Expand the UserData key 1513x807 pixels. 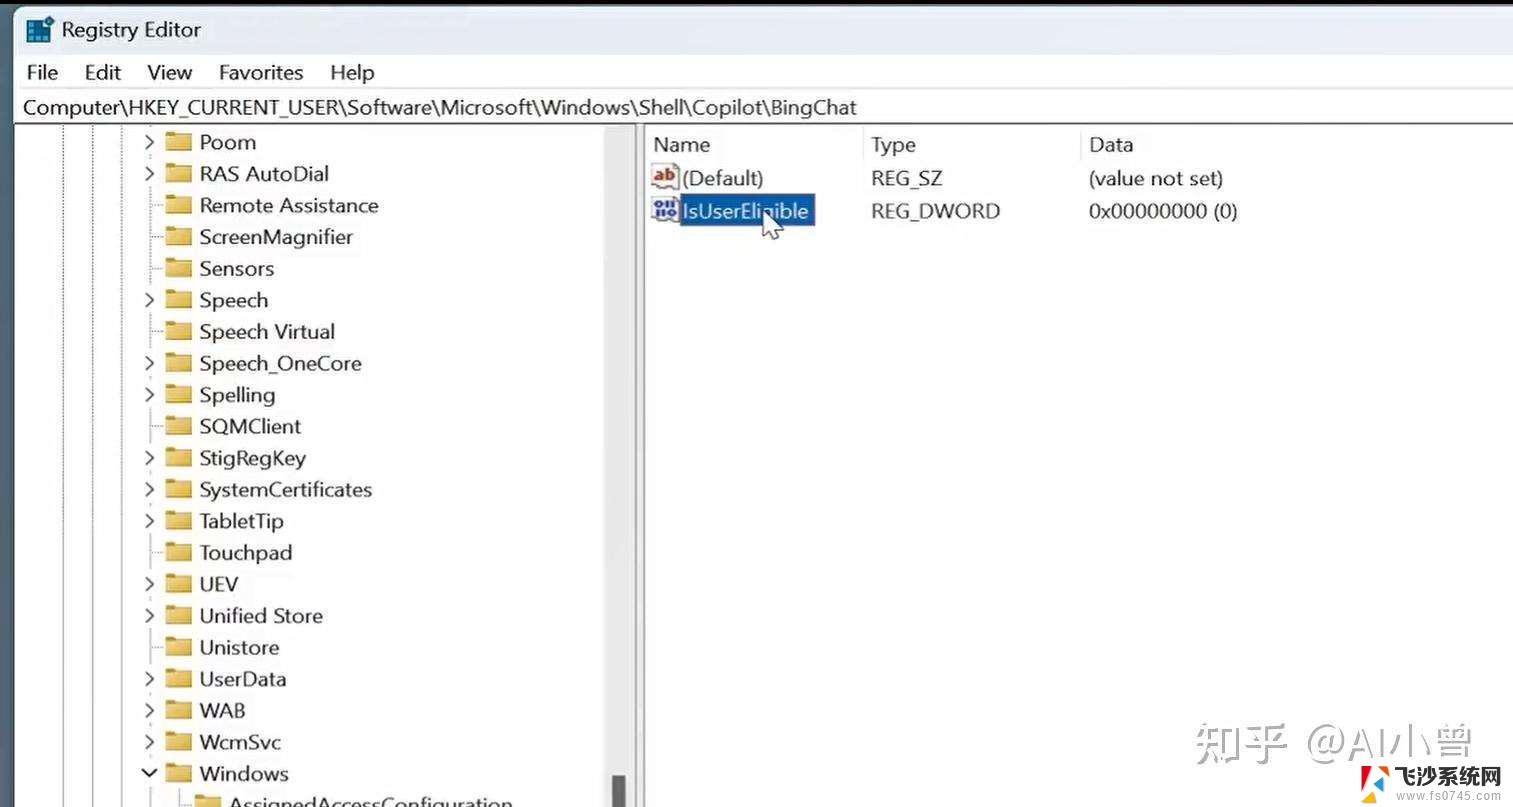149,679
